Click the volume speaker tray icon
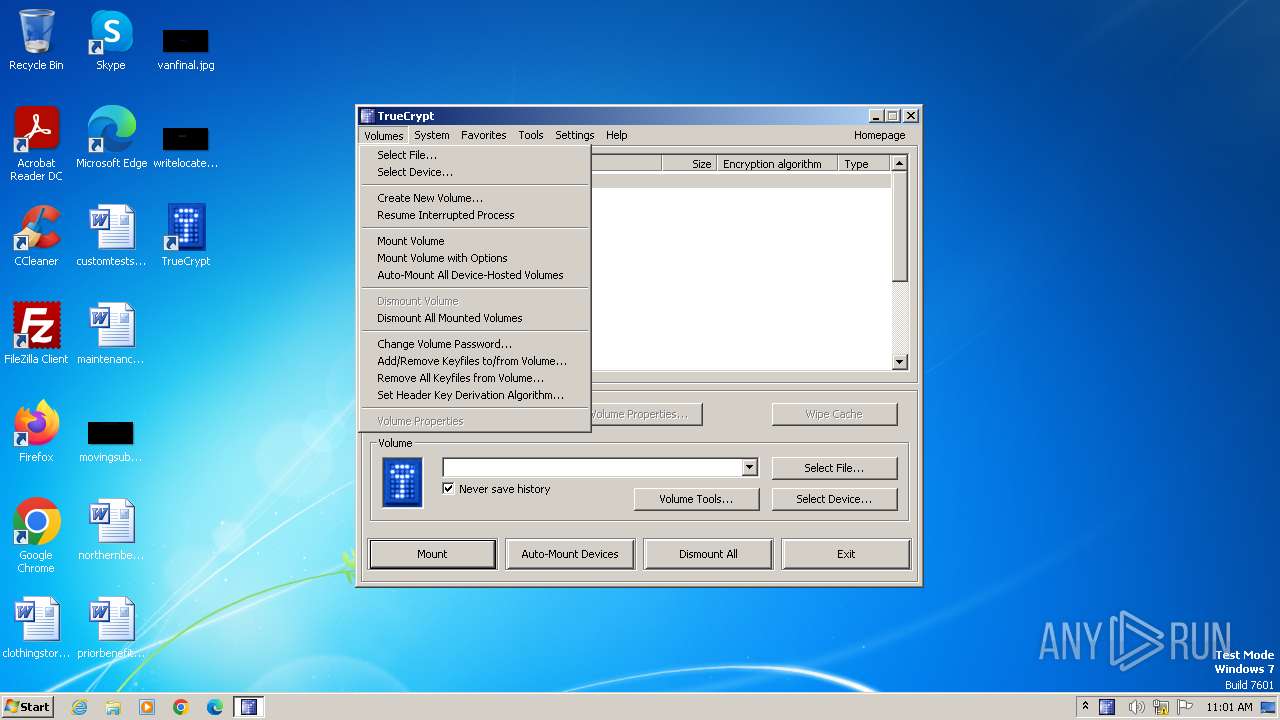 coord(1136,707)
